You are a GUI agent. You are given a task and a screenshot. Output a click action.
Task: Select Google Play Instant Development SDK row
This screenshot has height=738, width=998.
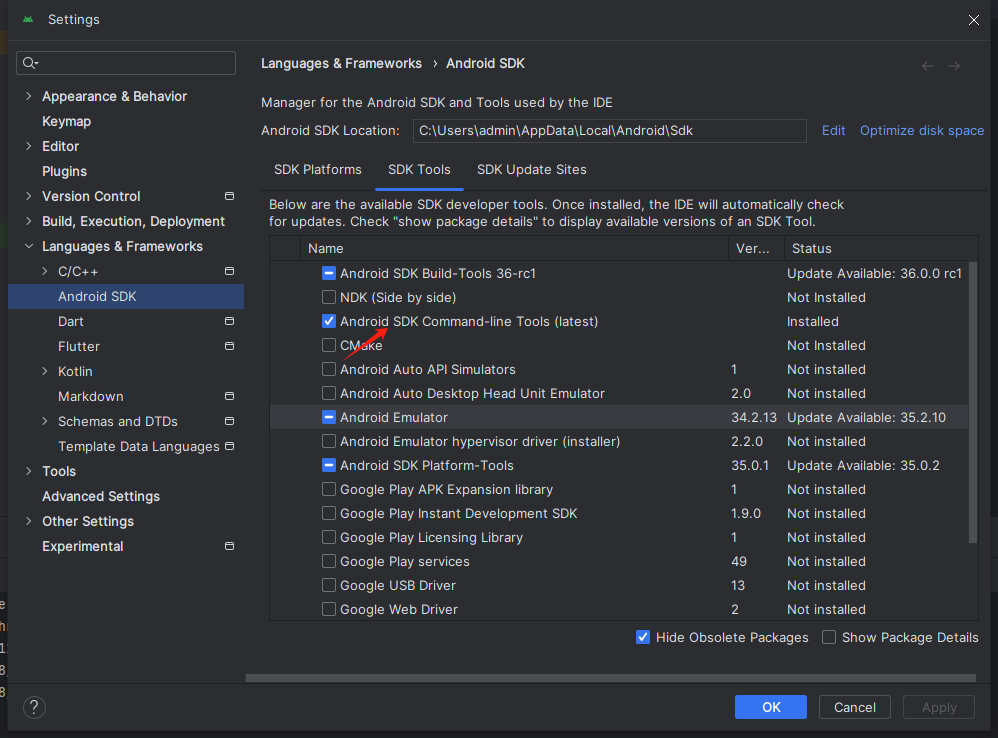[619, 513]
